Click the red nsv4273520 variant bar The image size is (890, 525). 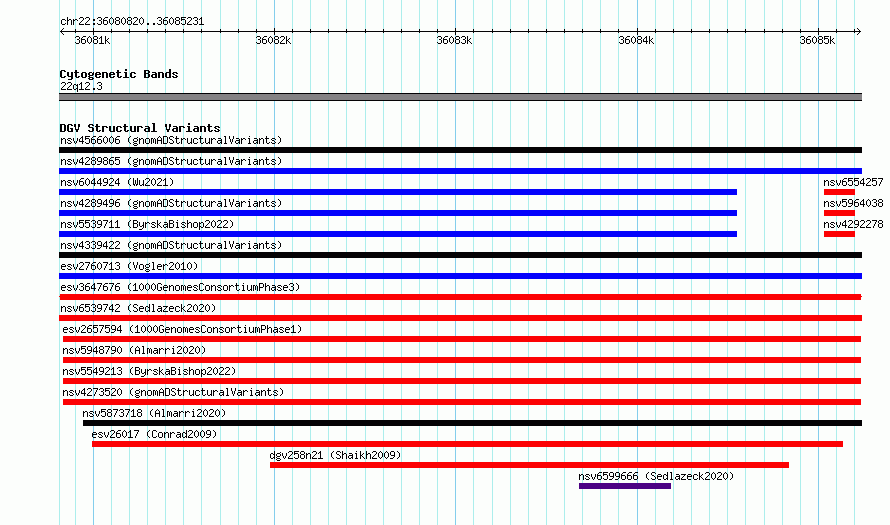(462, 402)
